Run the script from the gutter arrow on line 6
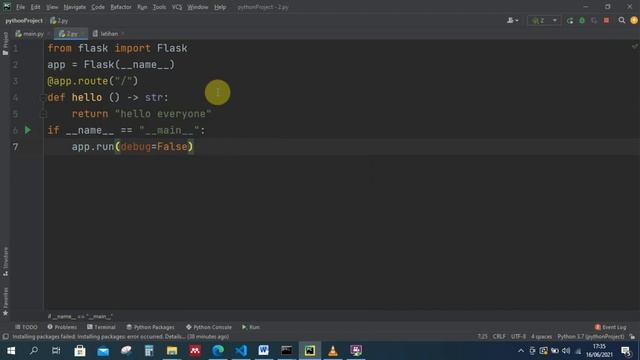640x360 pixels. coord(28,130)
